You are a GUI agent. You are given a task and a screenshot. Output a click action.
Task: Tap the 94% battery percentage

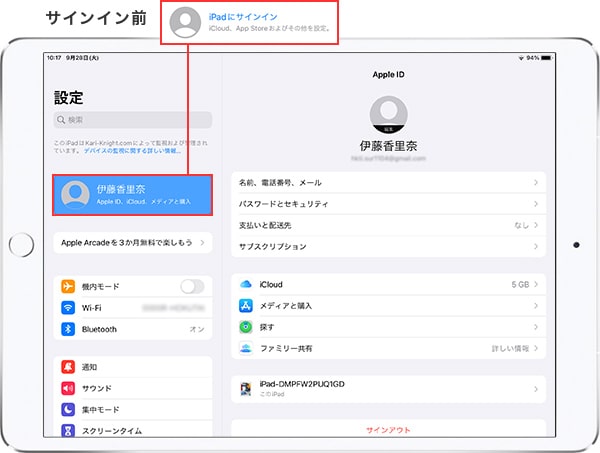tap(533, 58)
